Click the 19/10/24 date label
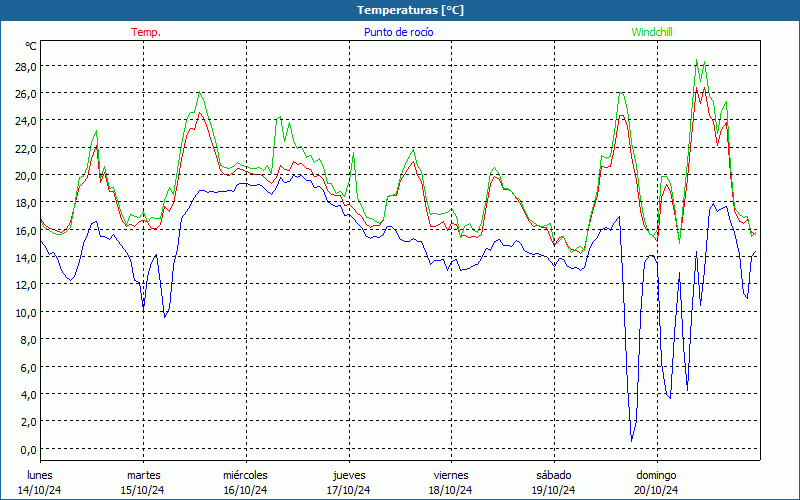This screenshot has width=800, height=500. (554, 490)
